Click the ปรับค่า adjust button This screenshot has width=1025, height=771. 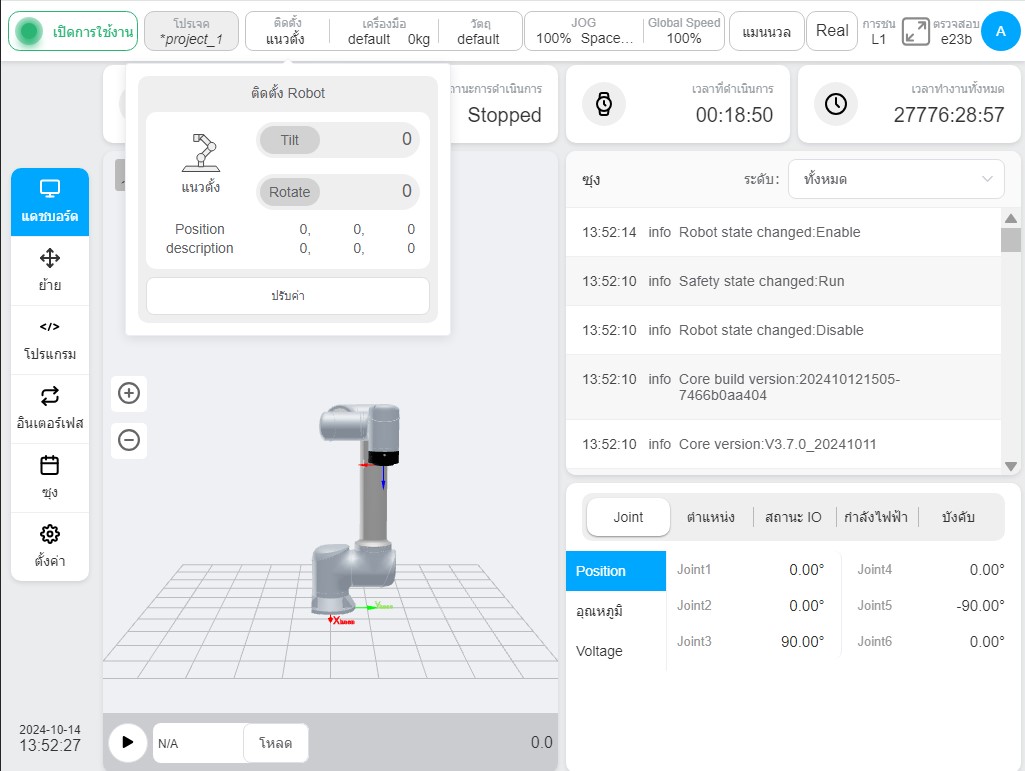288,296
